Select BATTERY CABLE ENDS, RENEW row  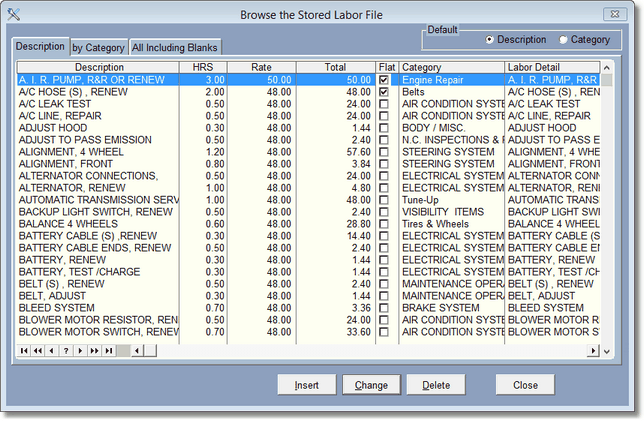coord(308,248)
